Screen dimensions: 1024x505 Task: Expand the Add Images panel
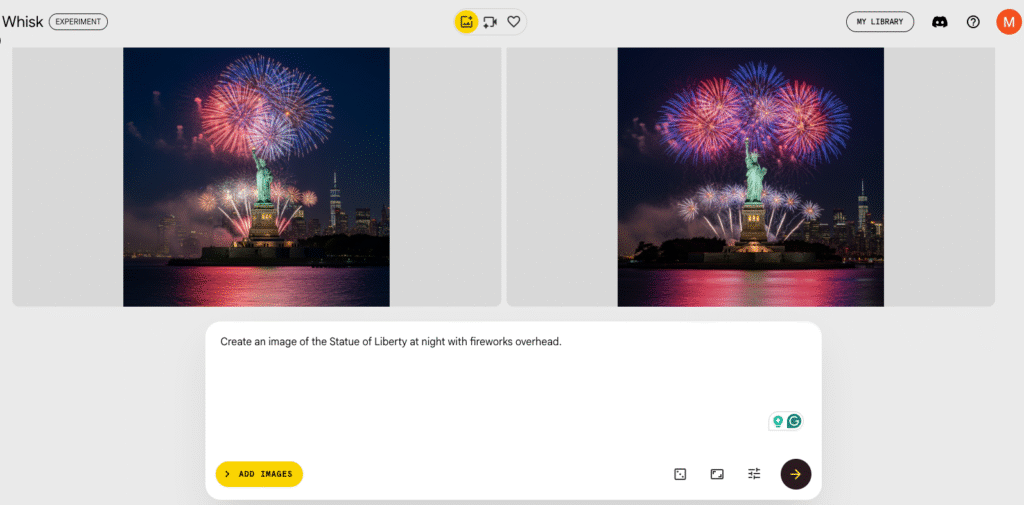click(x=259, y=474)
